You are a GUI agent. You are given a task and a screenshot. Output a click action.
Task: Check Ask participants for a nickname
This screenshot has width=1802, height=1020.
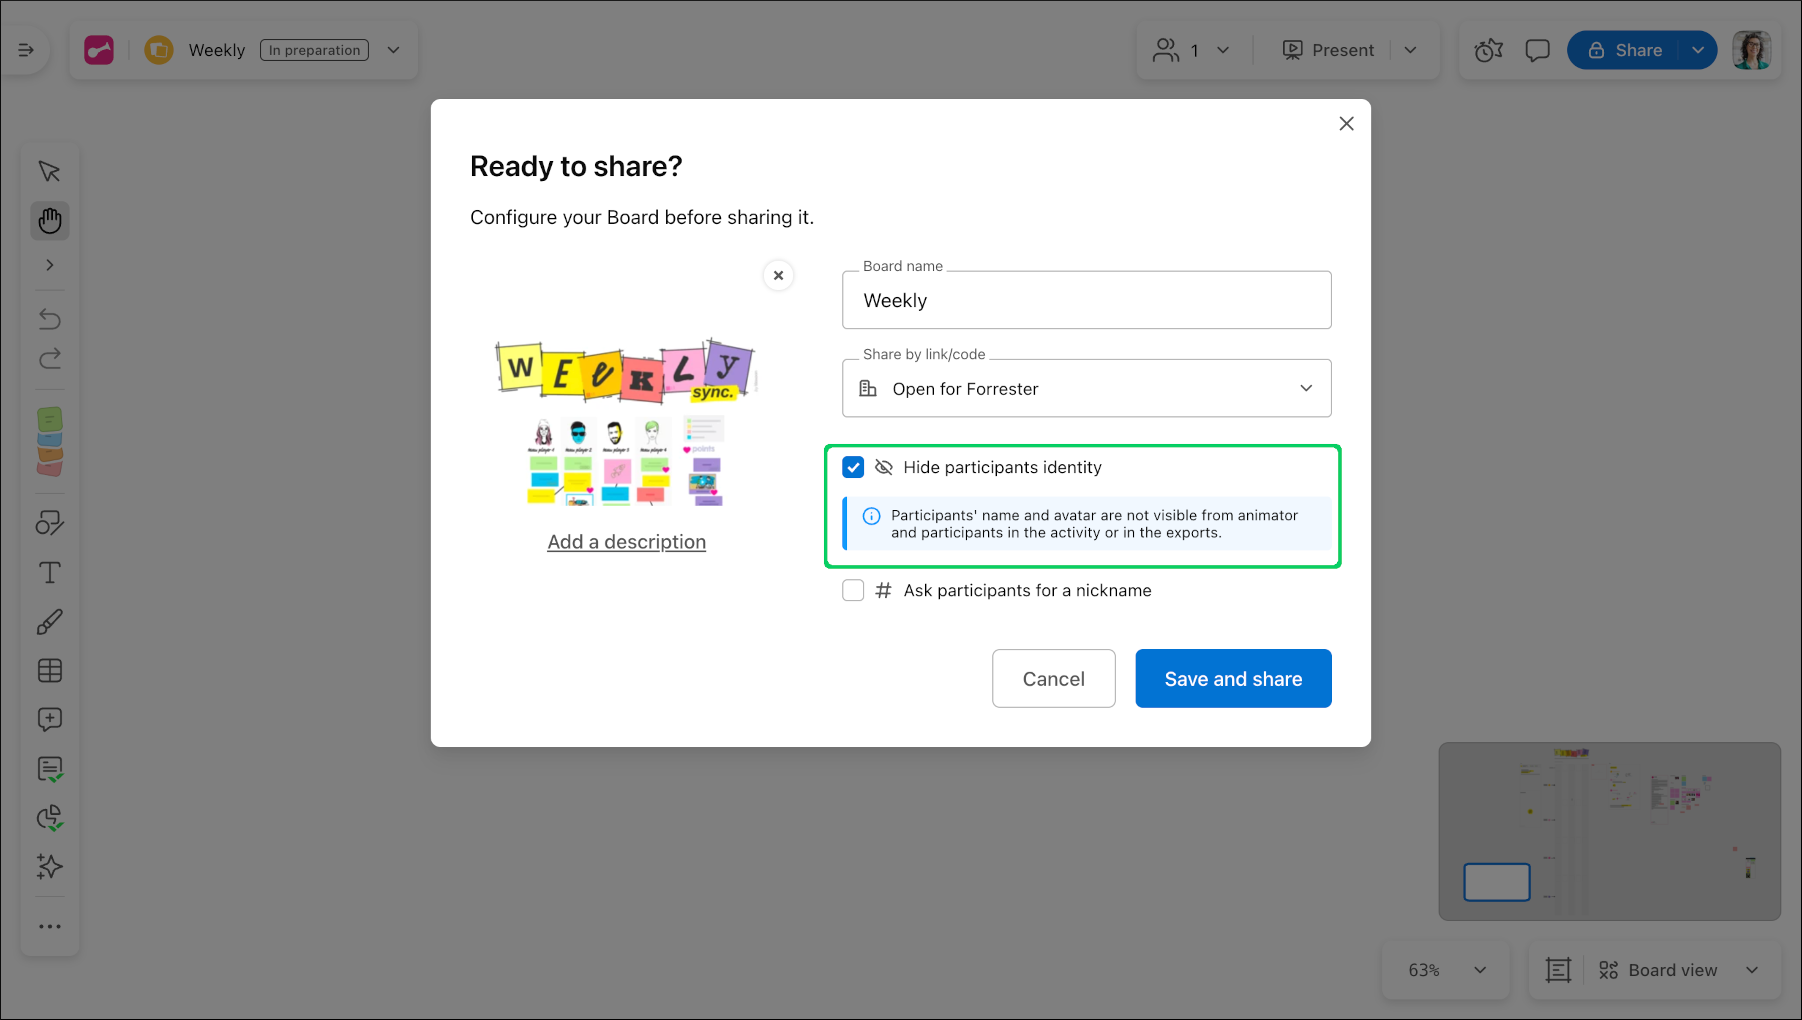(x=853, y=590)
